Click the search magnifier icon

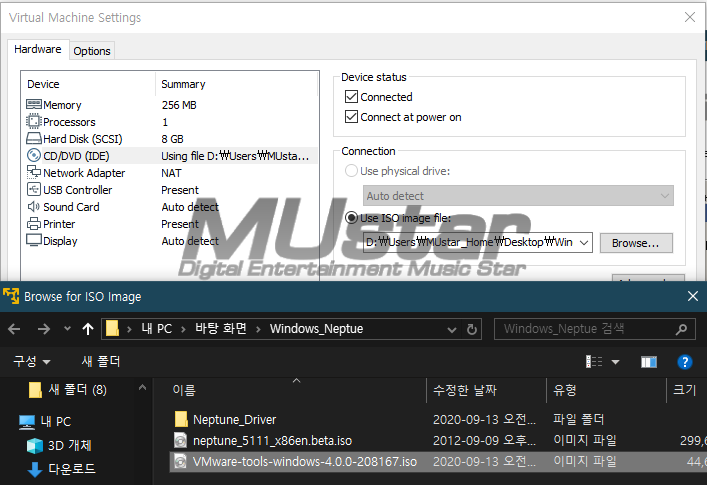(682, 329)
